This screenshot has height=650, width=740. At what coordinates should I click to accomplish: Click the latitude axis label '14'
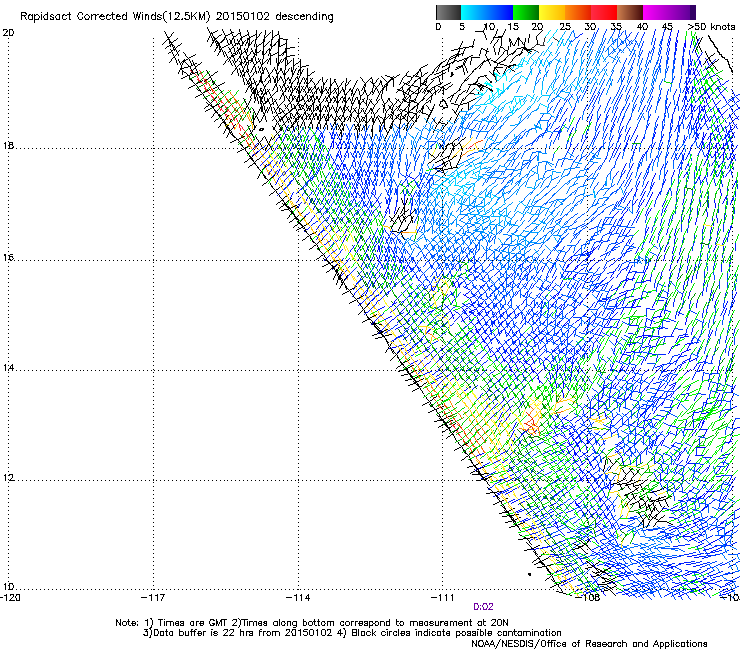(8, 368)
